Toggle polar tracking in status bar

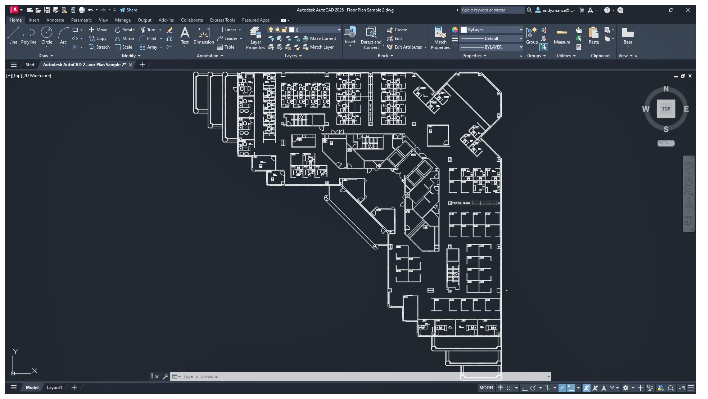(533, 388)
